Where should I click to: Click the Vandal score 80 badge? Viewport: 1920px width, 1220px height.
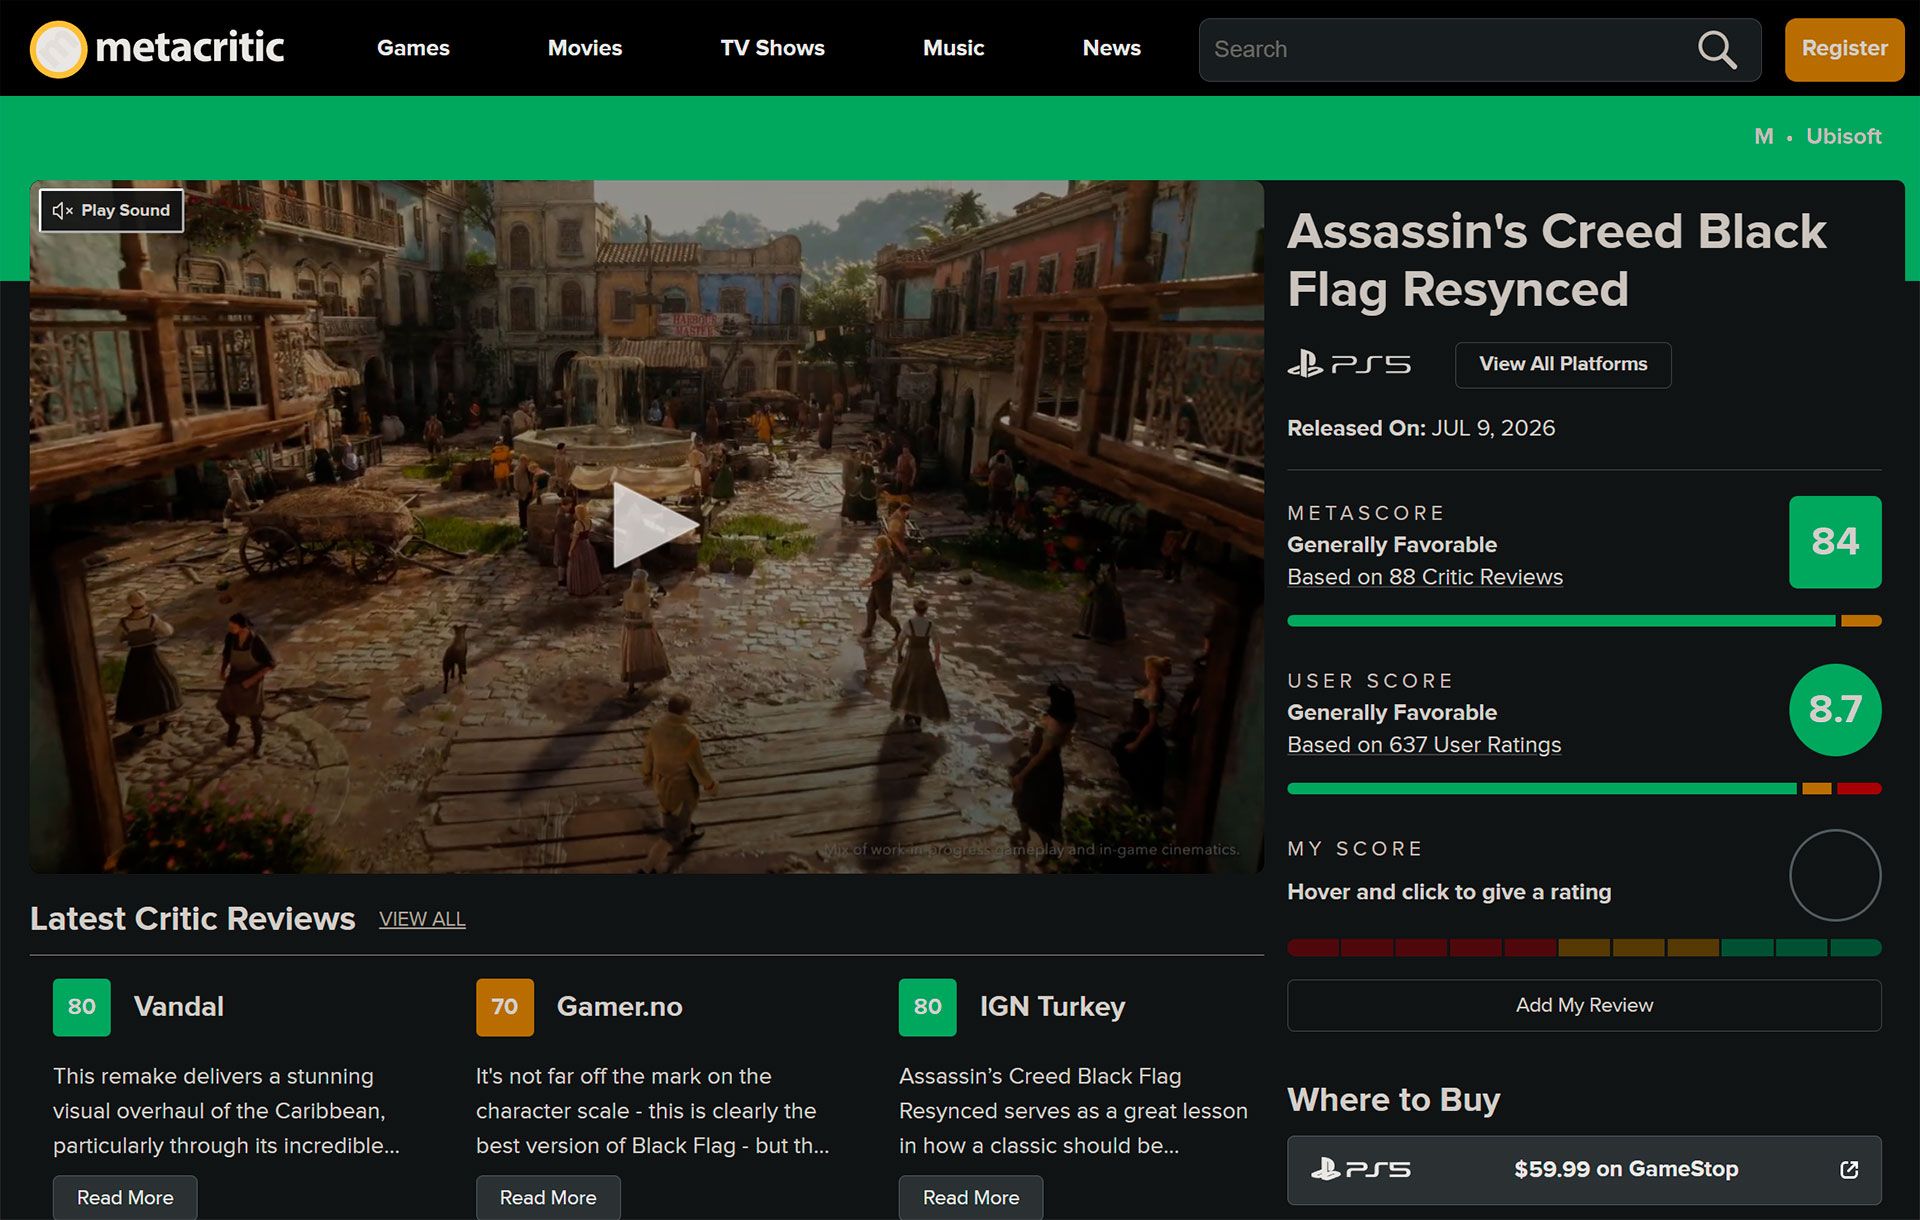point(82,1007)
